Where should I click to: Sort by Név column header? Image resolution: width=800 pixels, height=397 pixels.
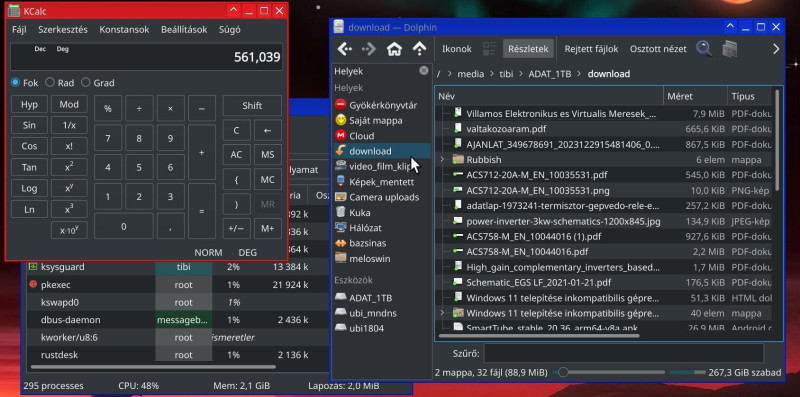549,96
